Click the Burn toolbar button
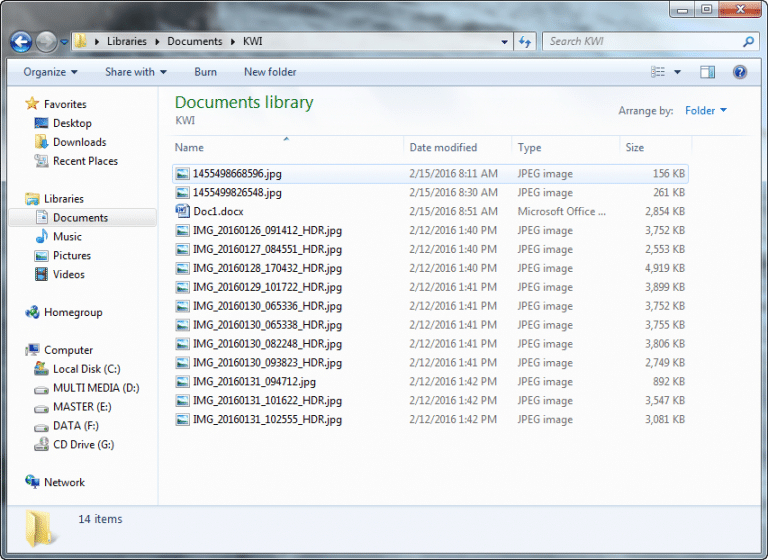Image resolution: width=768 pixels, height=560 pixels. (205, 72)
